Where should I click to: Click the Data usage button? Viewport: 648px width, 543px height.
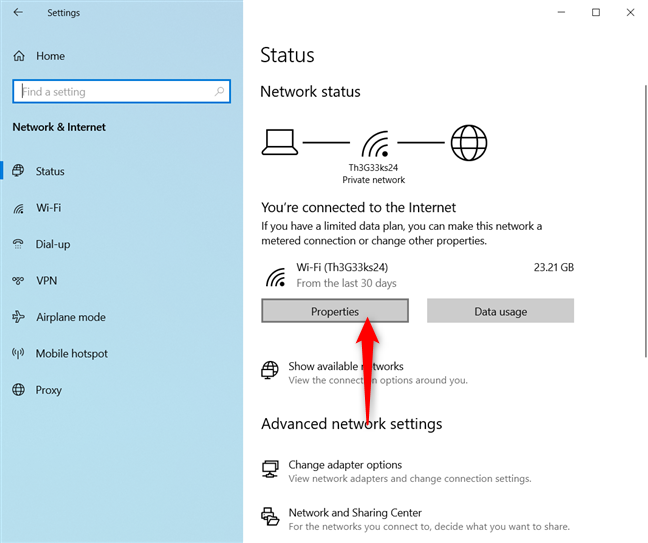click(500, 311)
